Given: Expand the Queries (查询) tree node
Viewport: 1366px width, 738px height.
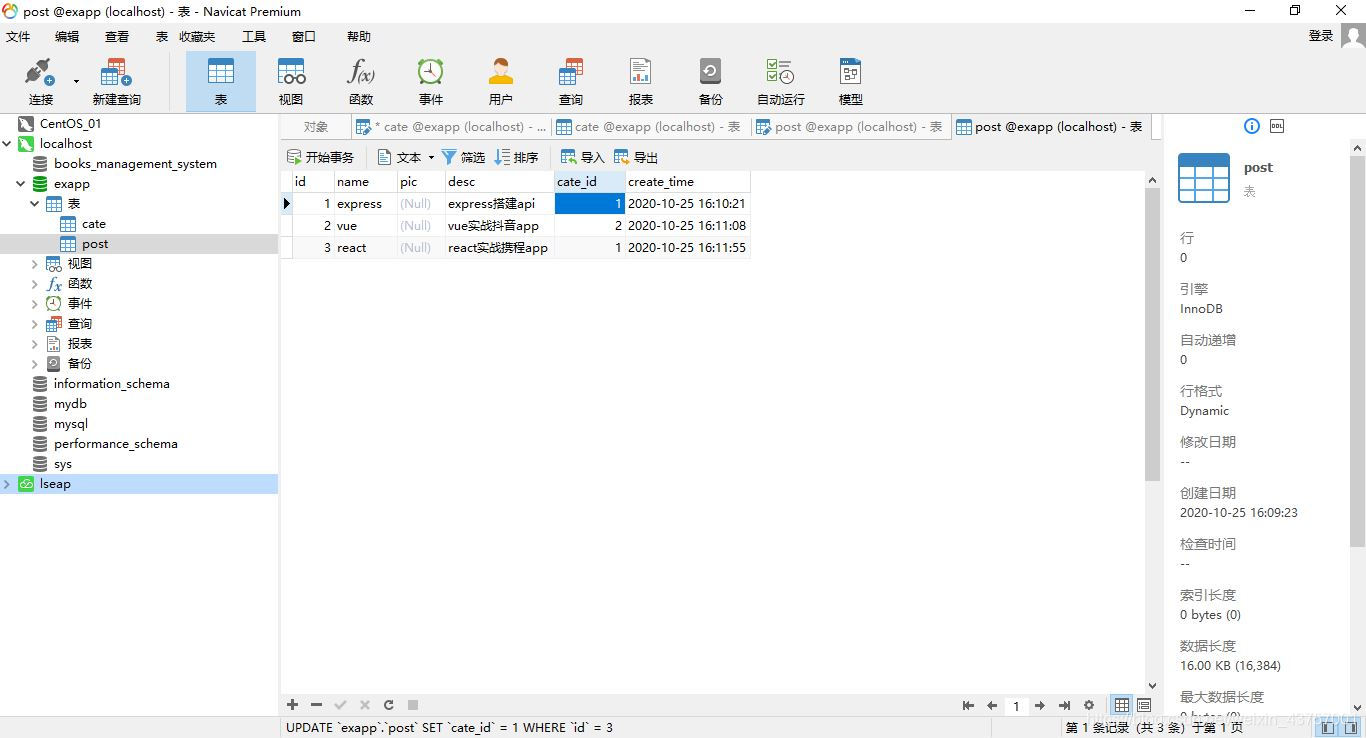Looking at the screenshot, I should [x=35, y=324].
